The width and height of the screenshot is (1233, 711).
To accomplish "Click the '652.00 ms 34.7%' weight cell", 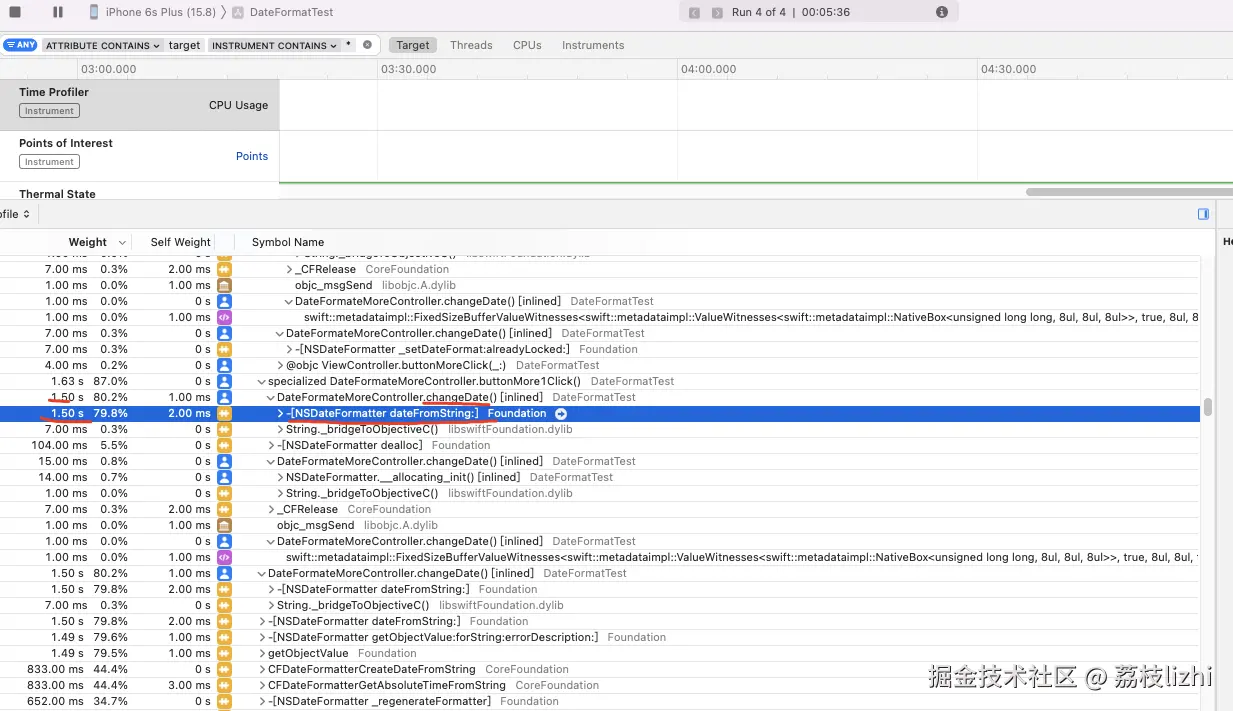I will coord(79,701).
